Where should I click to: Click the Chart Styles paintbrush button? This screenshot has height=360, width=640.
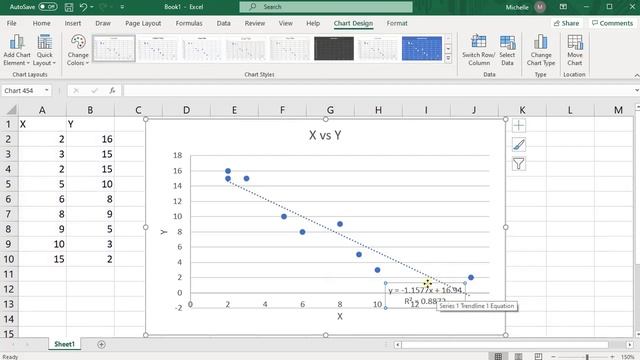(519, 144)
